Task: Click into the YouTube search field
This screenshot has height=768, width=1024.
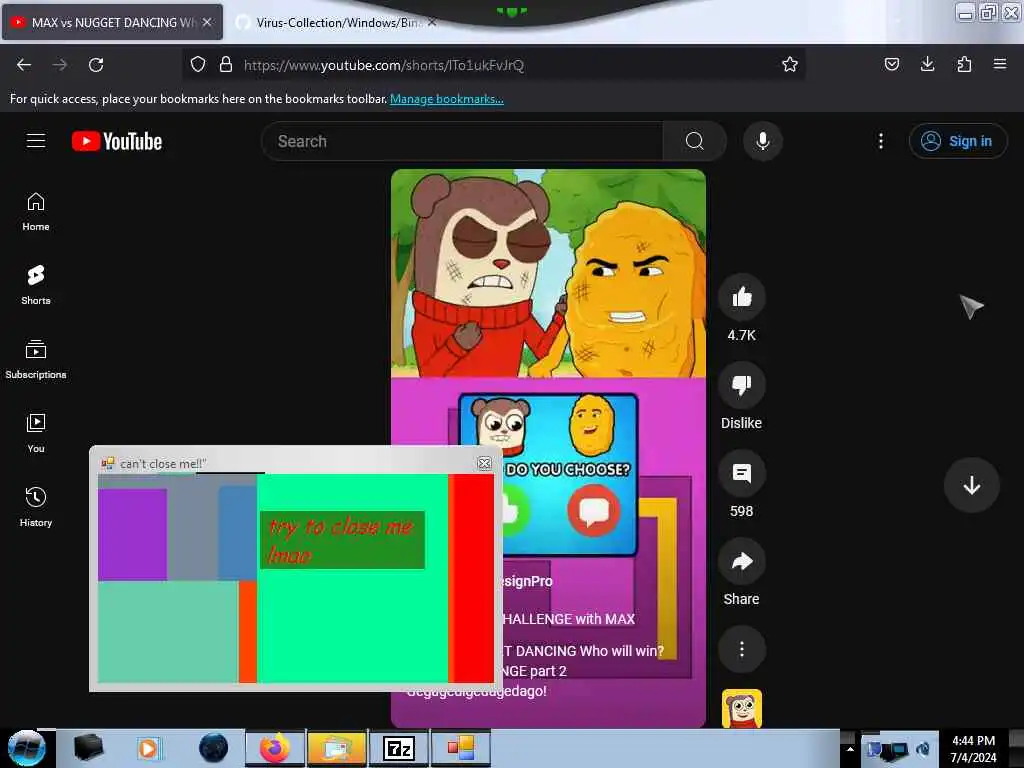Action: coord(462,141)
